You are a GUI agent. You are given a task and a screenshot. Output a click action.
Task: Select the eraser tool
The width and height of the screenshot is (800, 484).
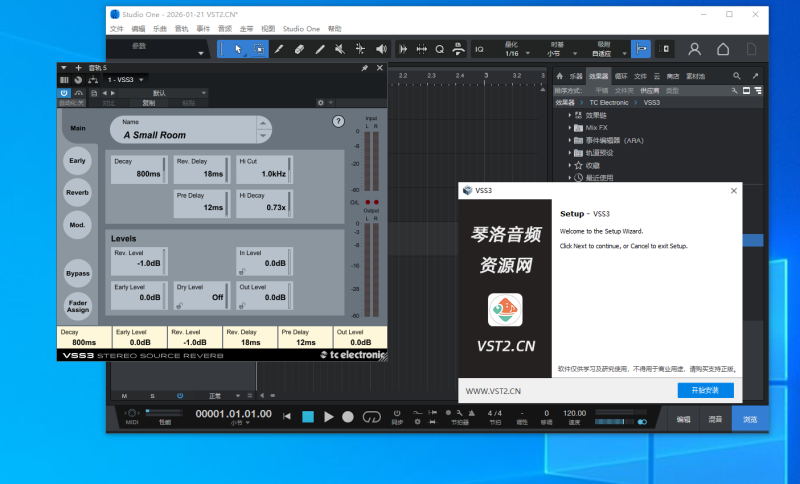(299, 48)
